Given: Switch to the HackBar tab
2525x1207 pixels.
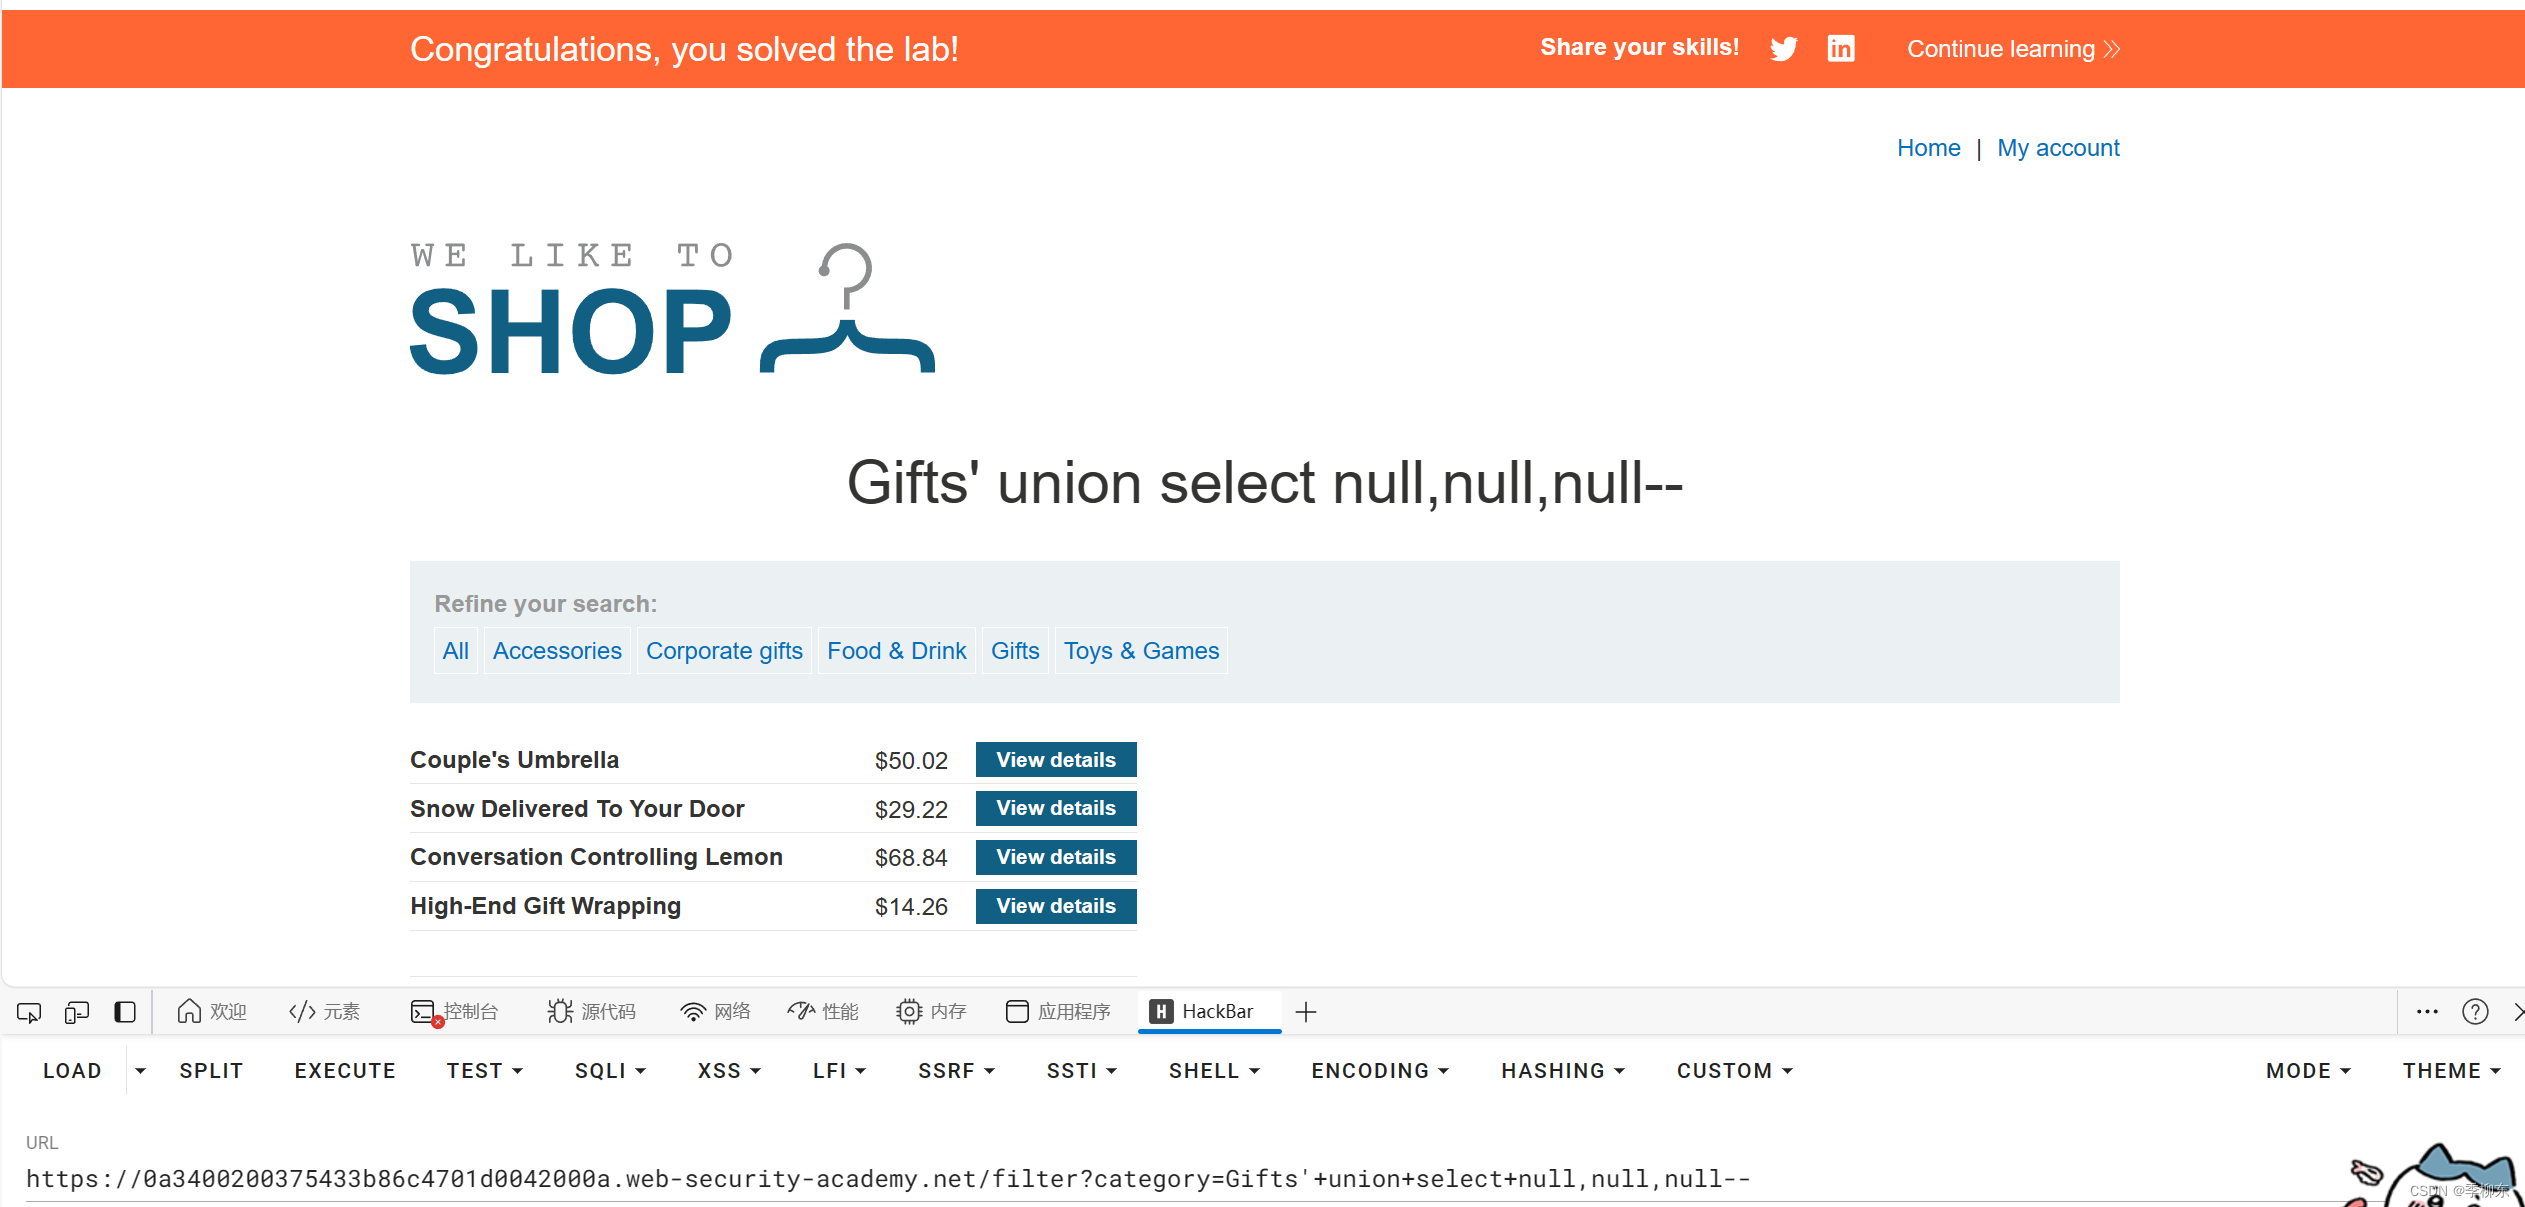Looking at the screenshot, I should (1209, 1011).
